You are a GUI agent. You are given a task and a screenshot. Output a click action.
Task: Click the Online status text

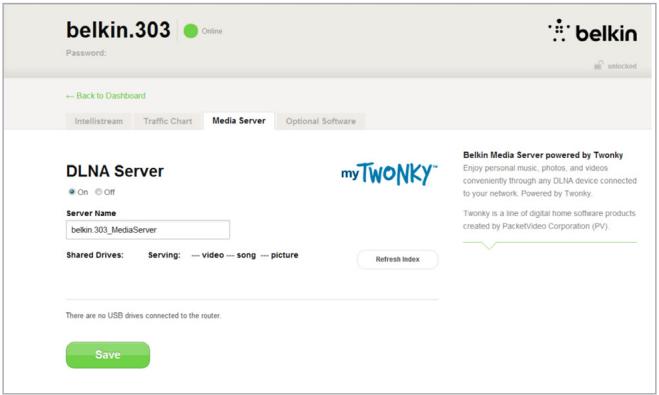(x=212, y=31)
